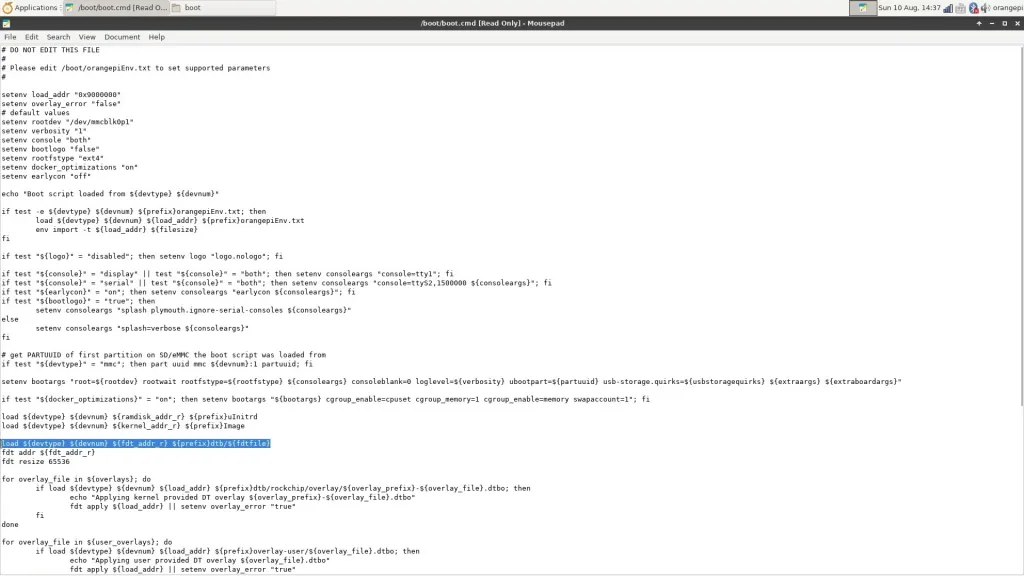Open the View menu
The width and height of the screenshot is (1024, 576).
(x=87, y=37)
